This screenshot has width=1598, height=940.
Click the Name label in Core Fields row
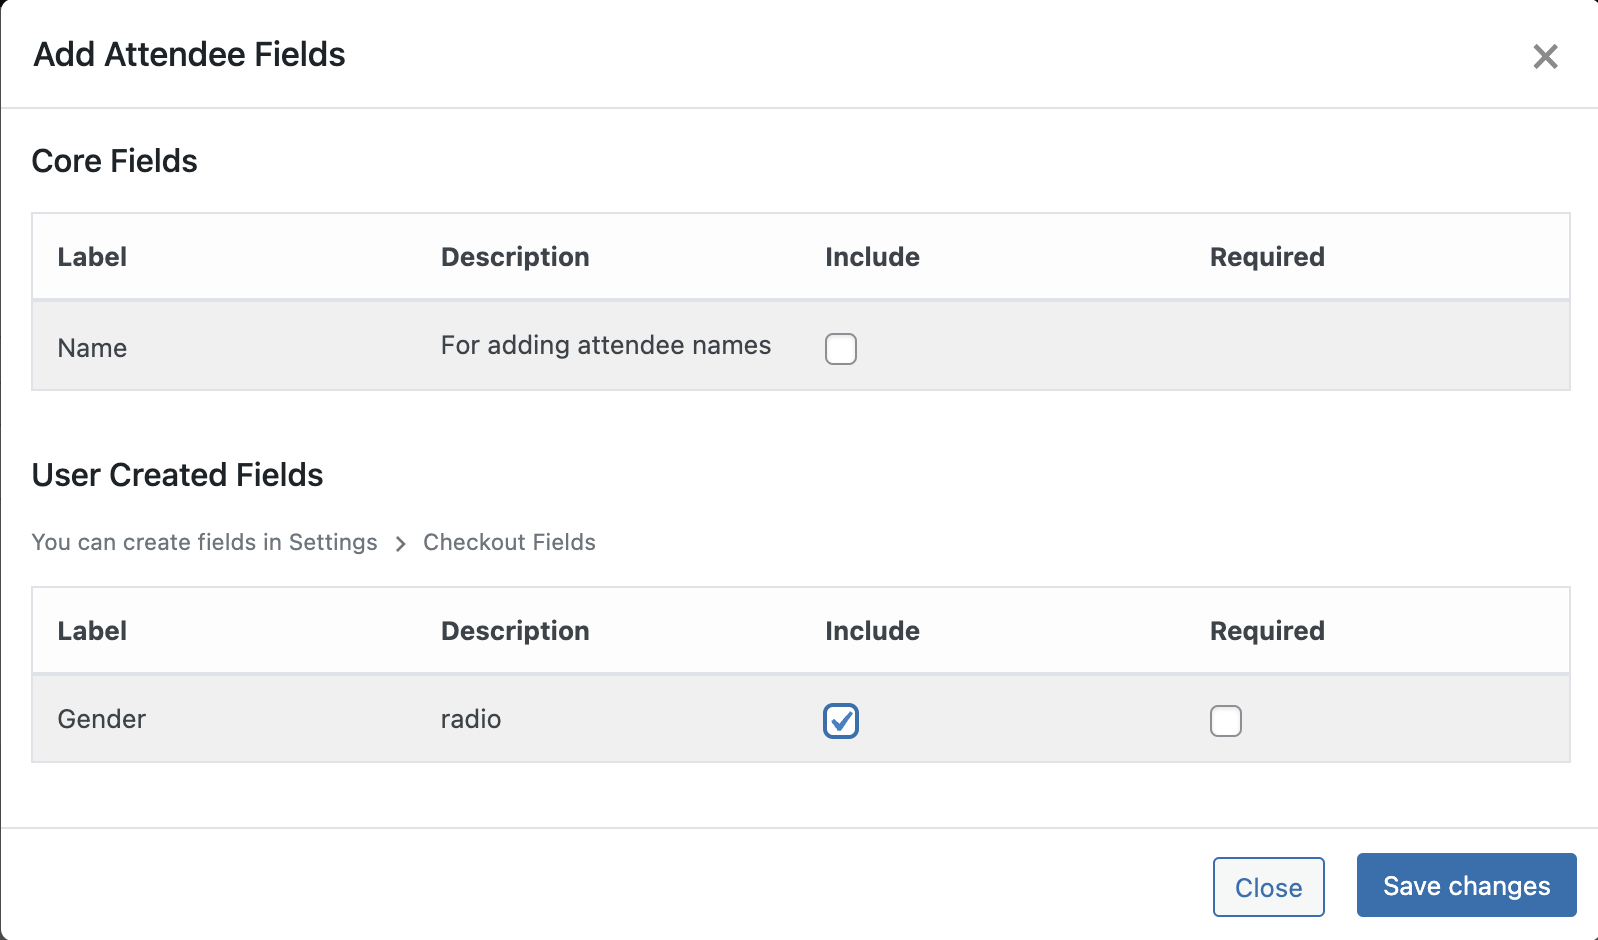pyautogui.click(x=92, y=348)
